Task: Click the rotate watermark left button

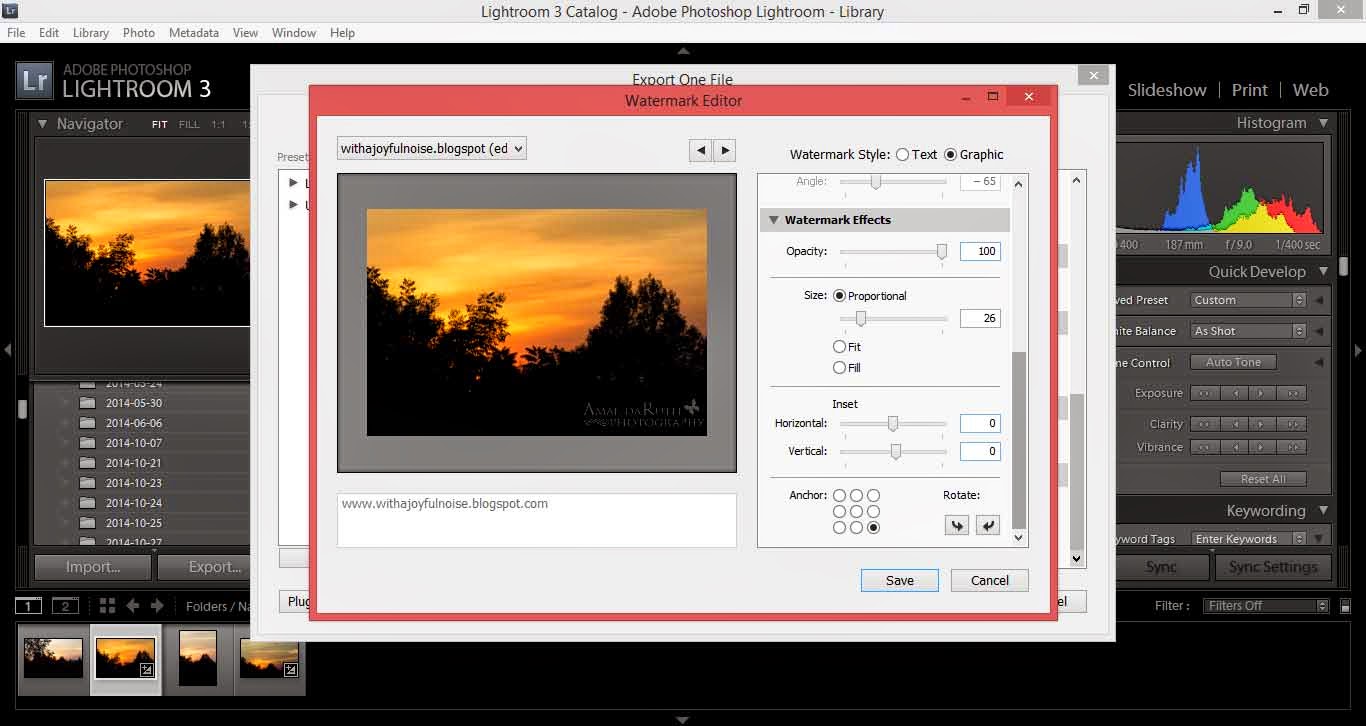Action: pyautogui.click(x=957, y=525)
